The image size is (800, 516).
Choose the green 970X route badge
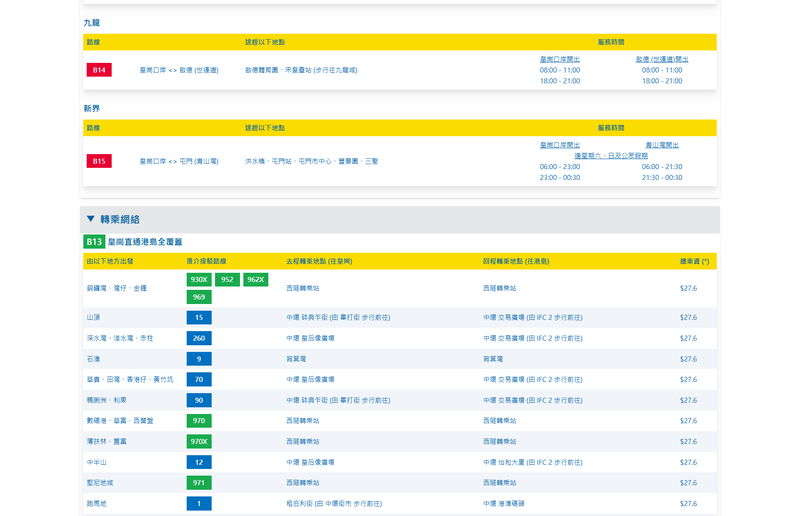click(199, 441)
